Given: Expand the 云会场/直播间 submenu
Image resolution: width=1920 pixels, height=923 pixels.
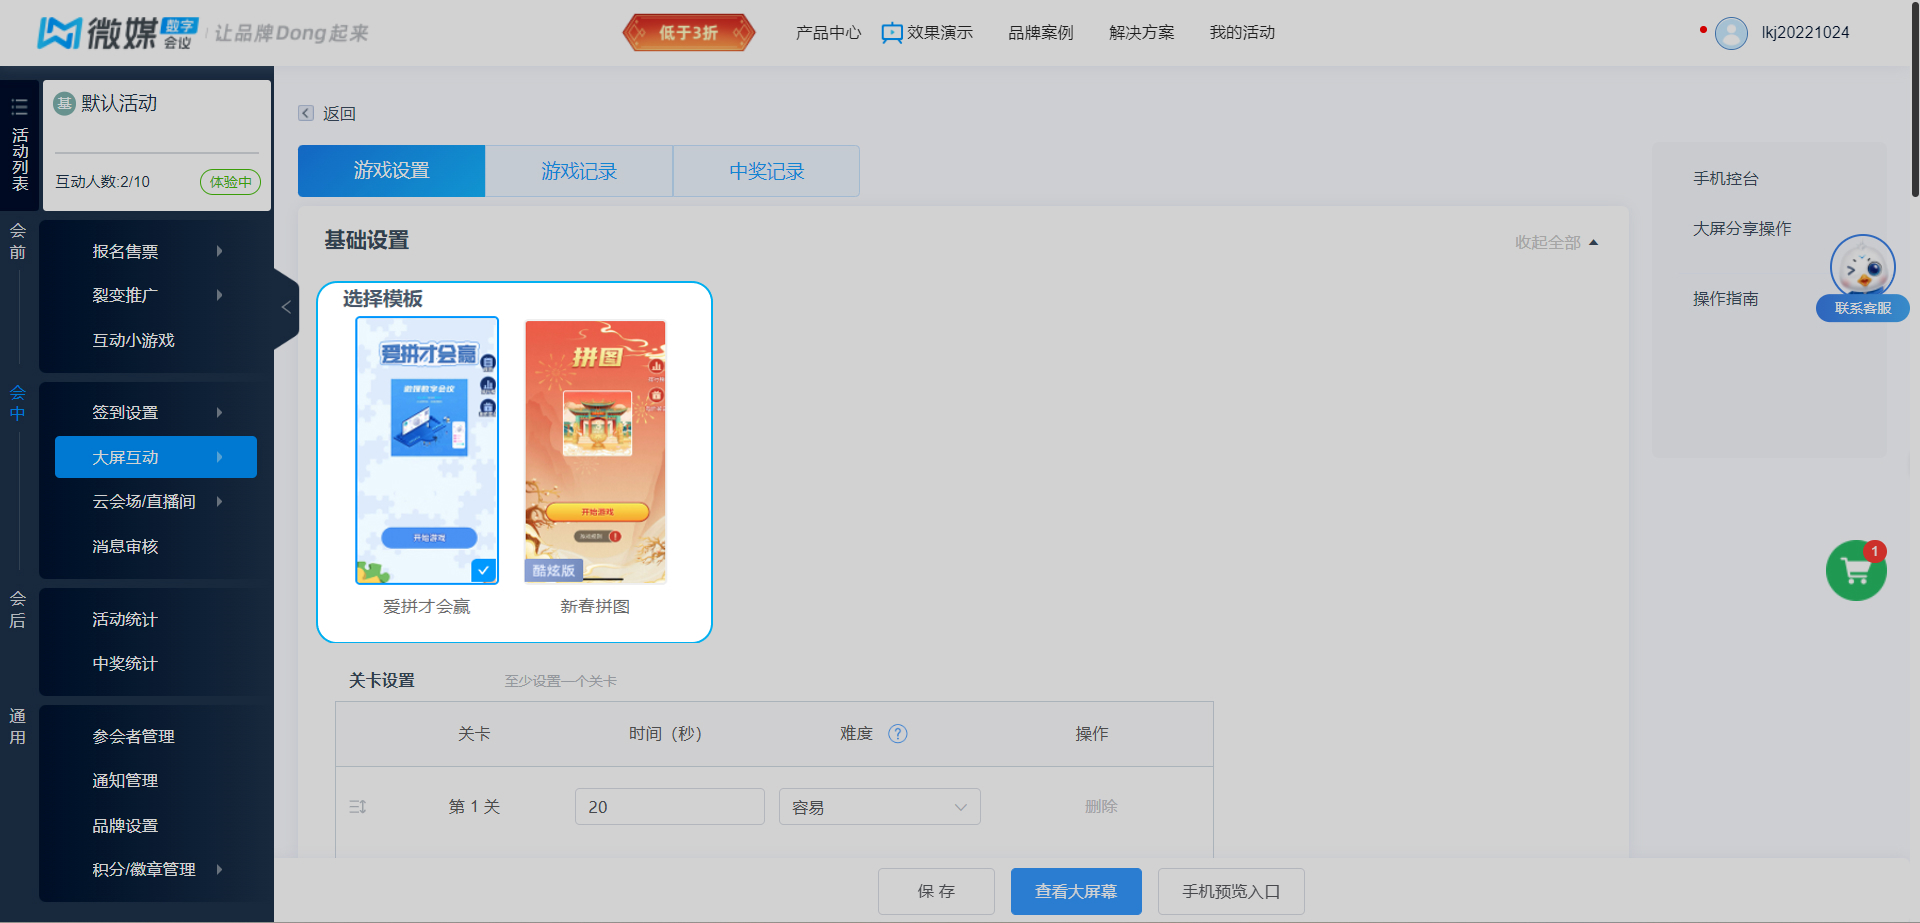Looking at the screenshot, I should tap(219, 501).
